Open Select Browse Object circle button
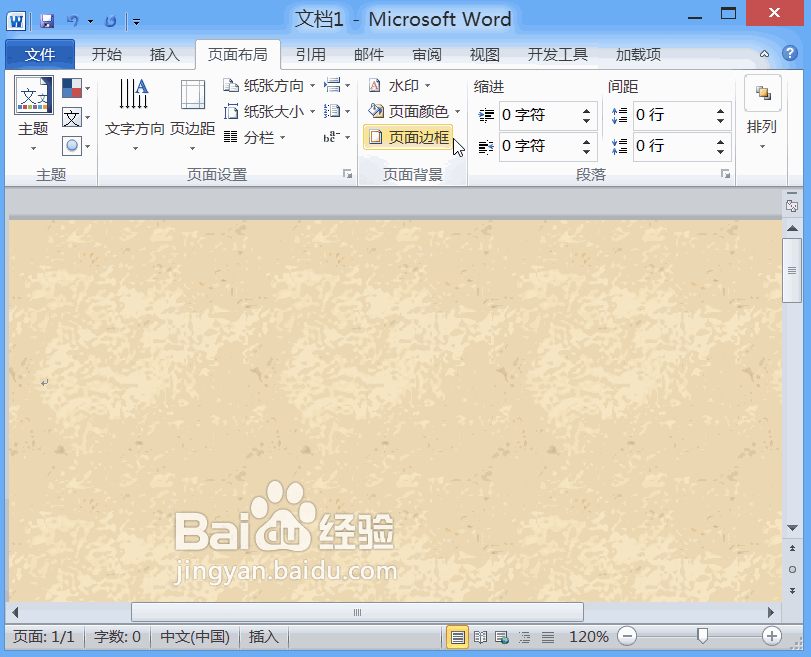 point(792,570)
